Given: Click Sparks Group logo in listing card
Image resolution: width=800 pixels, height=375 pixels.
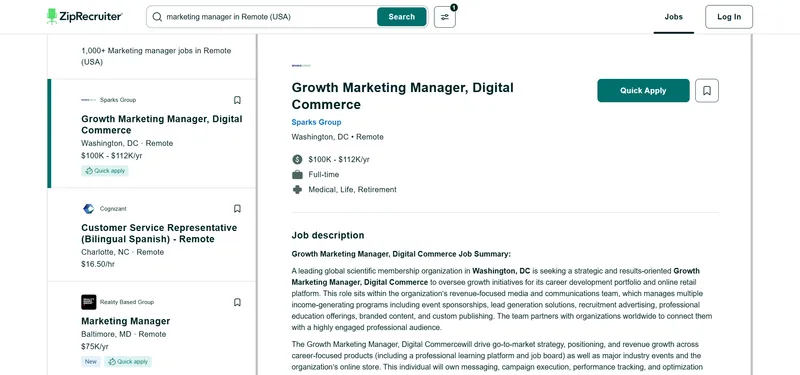Looking at the screenshot, I should click(x=88, y=100).
